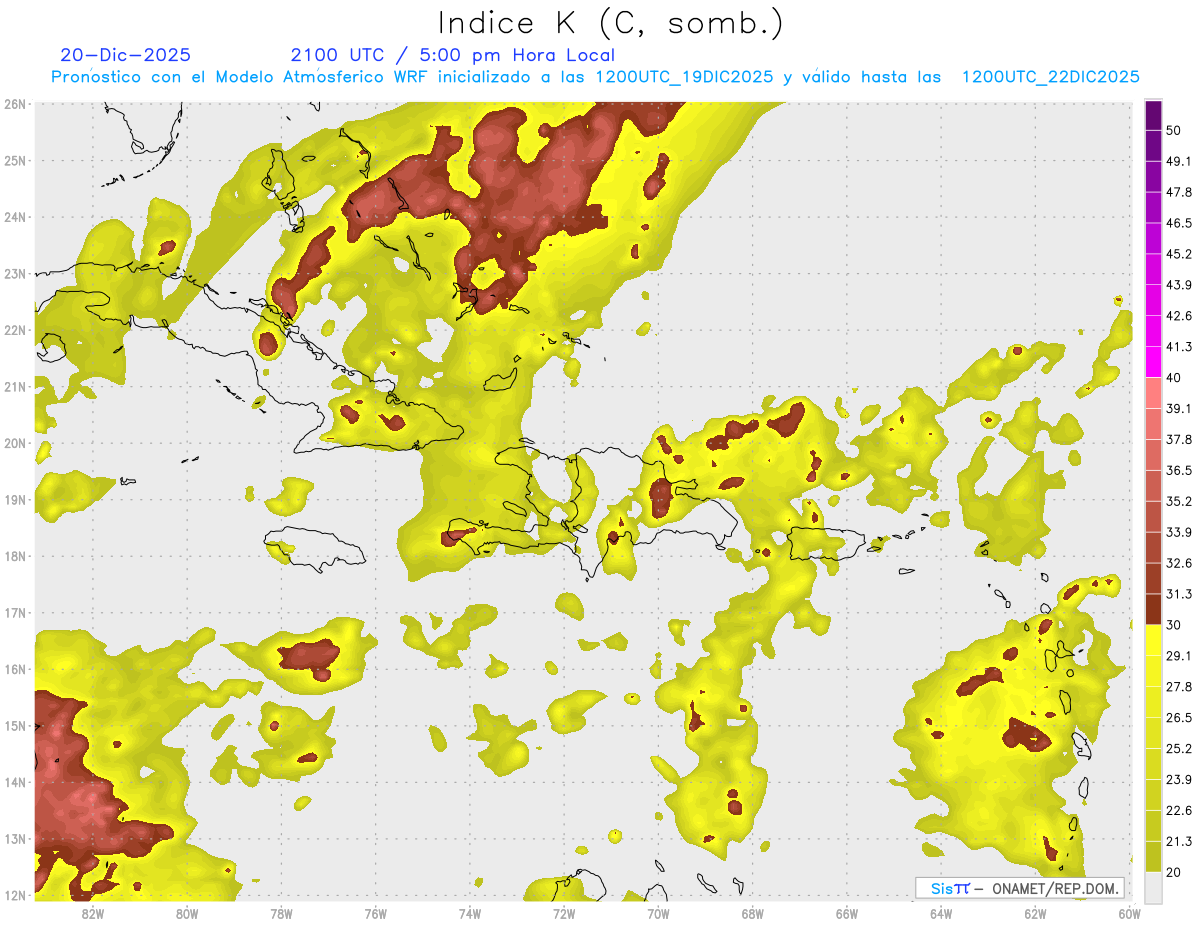
Task: Click the color bar label '35.2'
Action: pos(1178,501)
